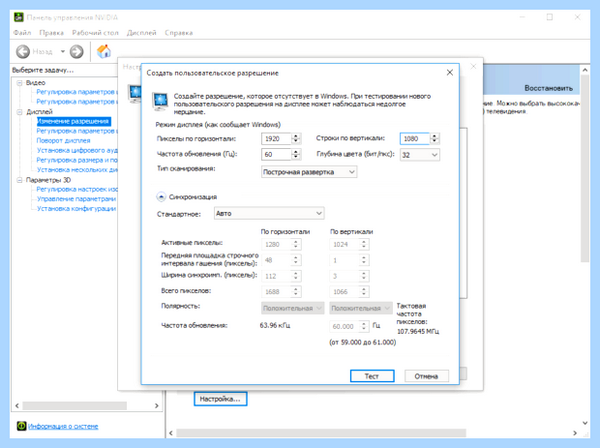Image resolution: width=600 pixels, height=448 pixels.
Task: Select Поворот дисплея in the task tree
Action: coord(63,140)
